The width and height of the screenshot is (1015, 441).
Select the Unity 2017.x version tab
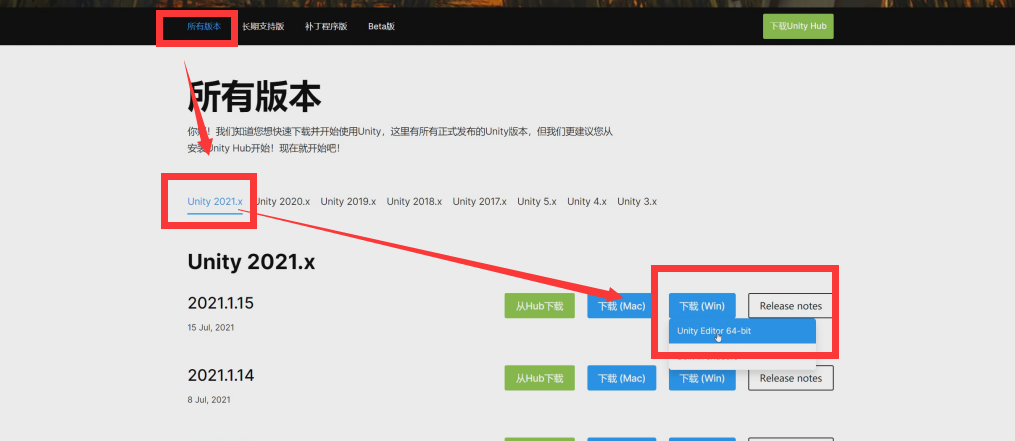480,201
